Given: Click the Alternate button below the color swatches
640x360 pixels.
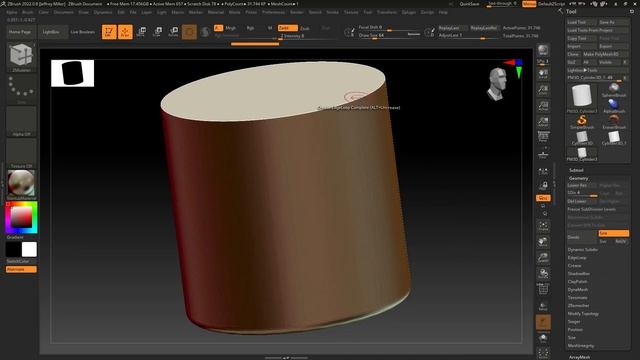Looking at the screenshot, I should pos(21,269).
